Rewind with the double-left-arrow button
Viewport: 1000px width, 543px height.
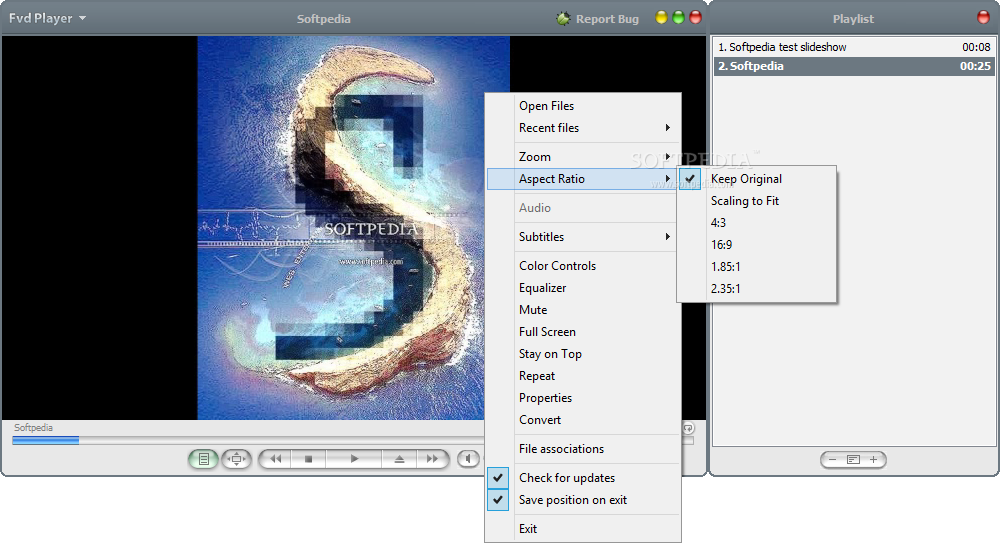tap(276, 459)
